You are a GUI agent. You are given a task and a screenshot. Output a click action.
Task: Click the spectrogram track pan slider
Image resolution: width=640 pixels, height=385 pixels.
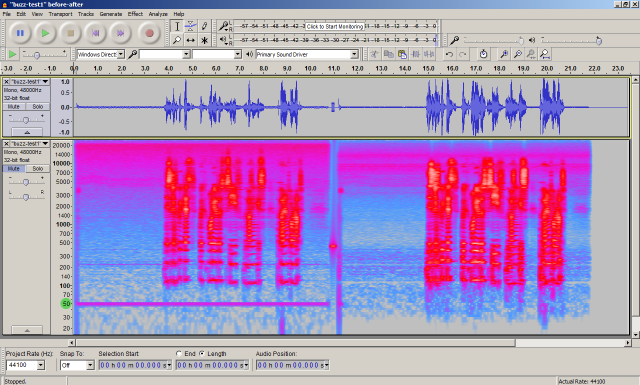point(27,196)
